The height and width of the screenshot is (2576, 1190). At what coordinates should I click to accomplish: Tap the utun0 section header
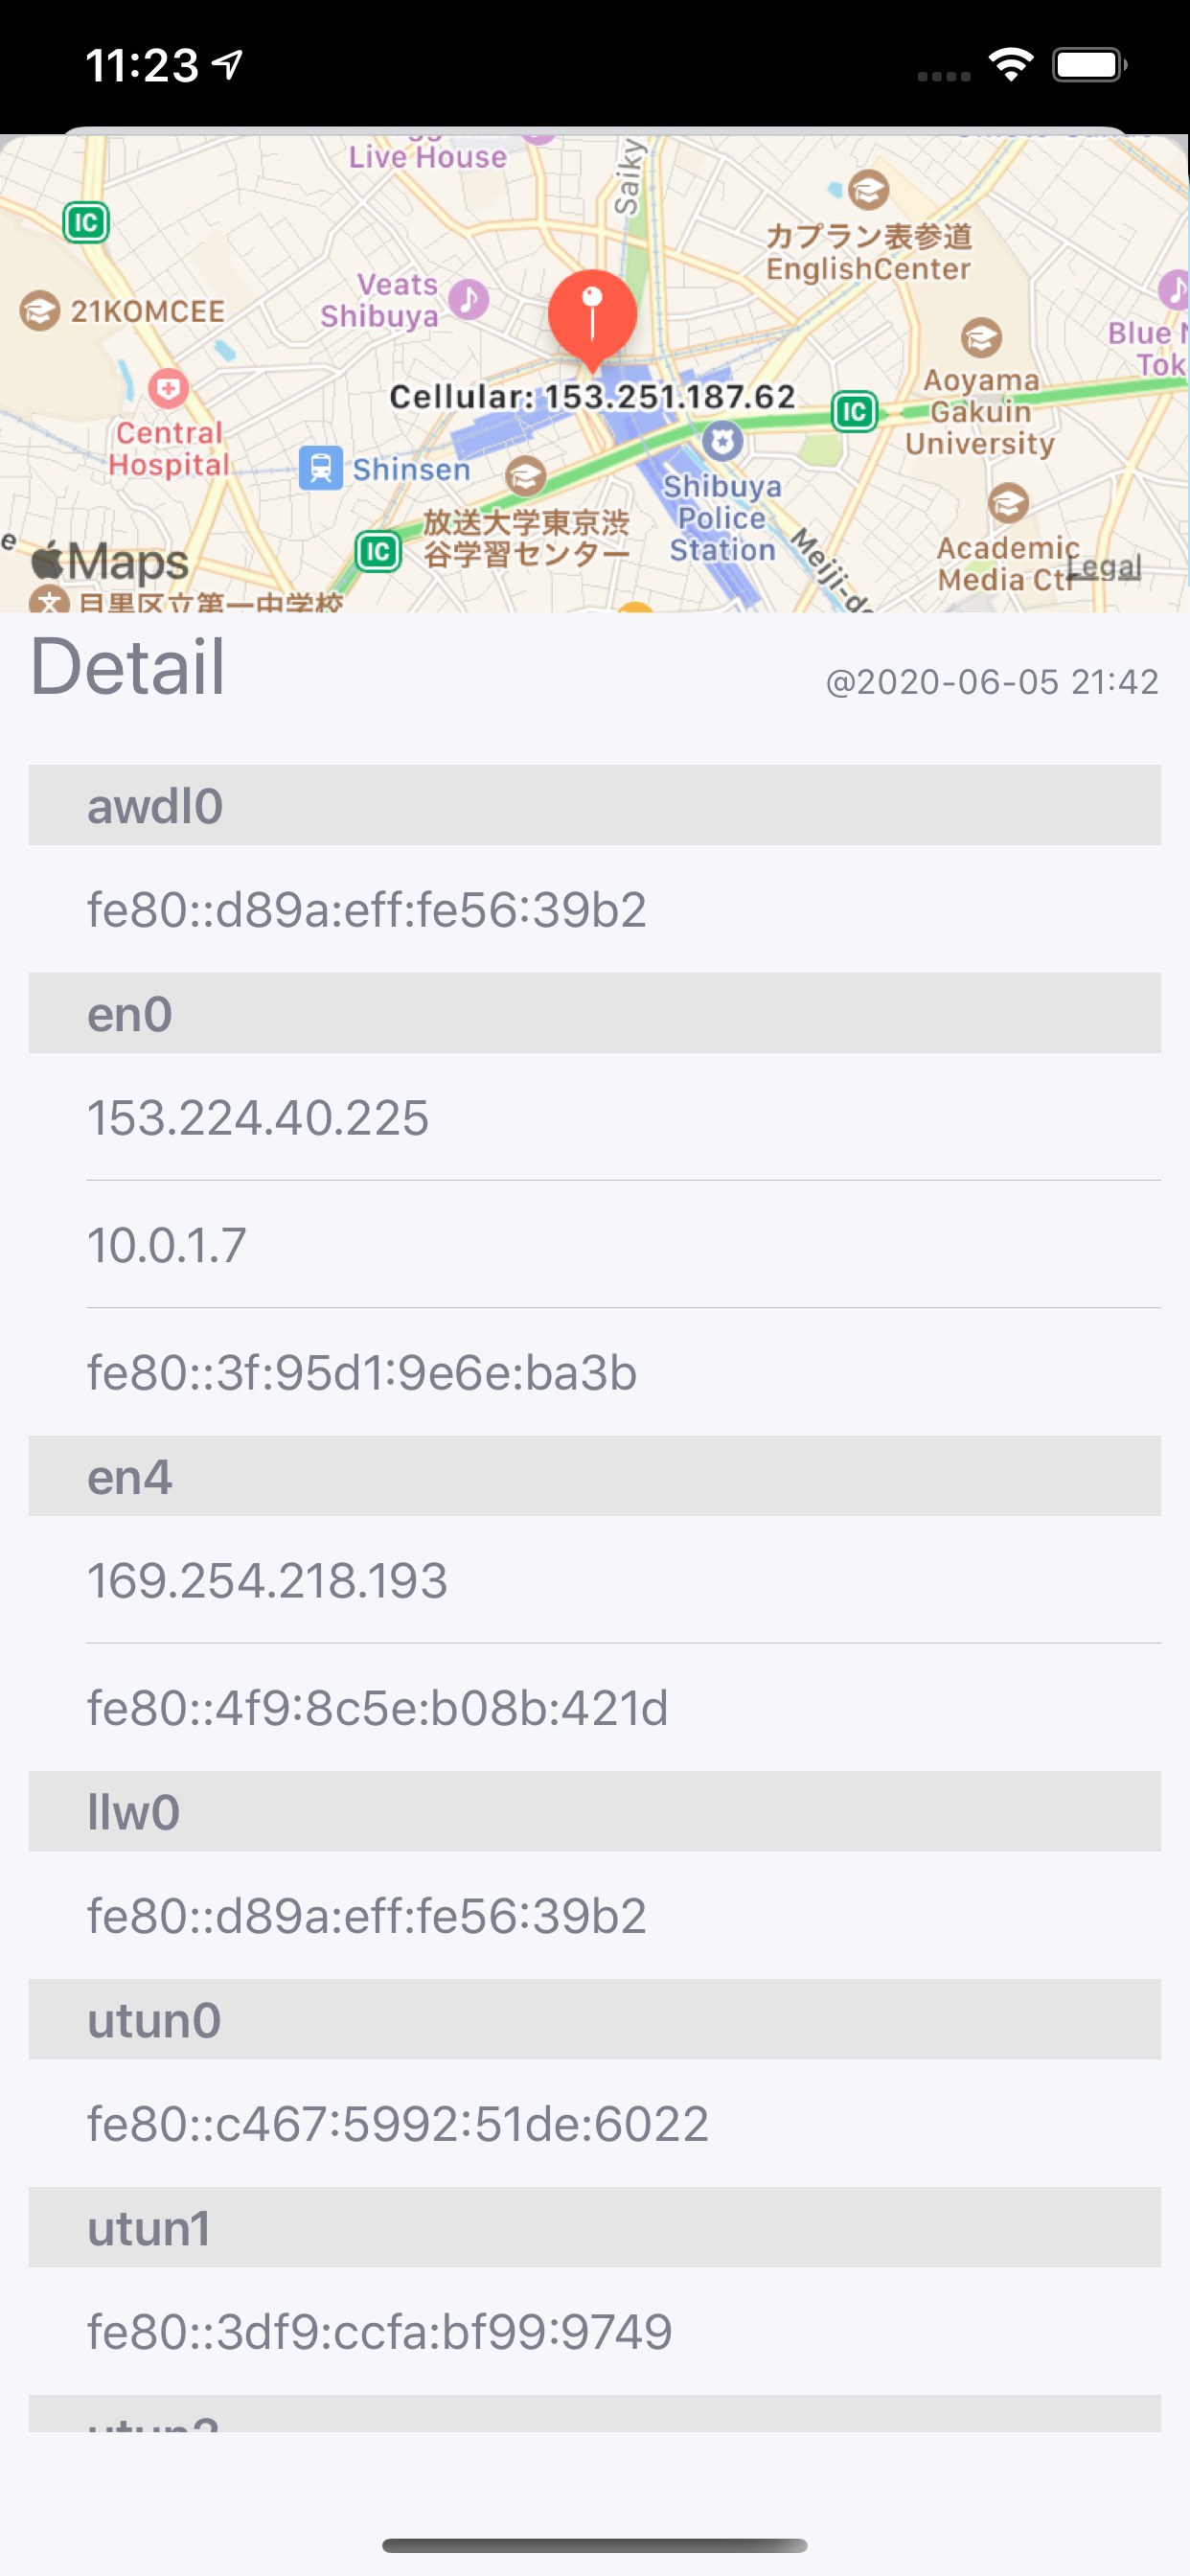pos(594,2019)
